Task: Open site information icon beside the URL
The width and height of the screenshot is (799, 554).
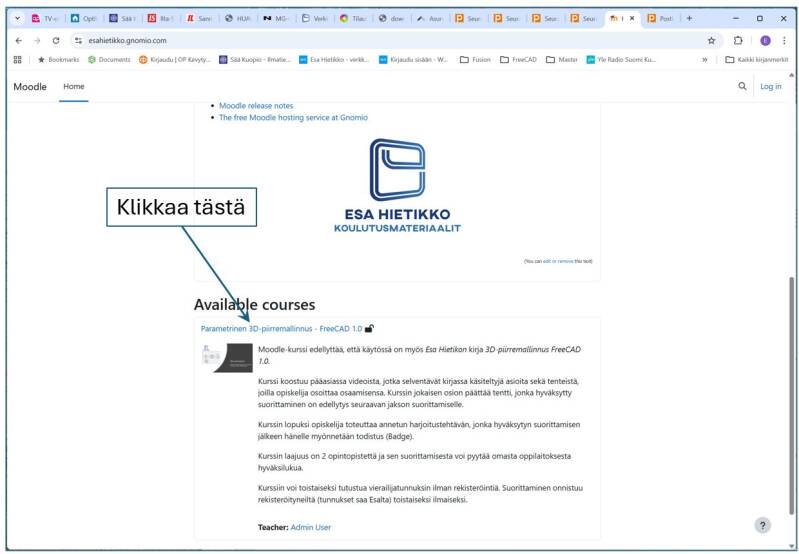Action: pos(78,41)
